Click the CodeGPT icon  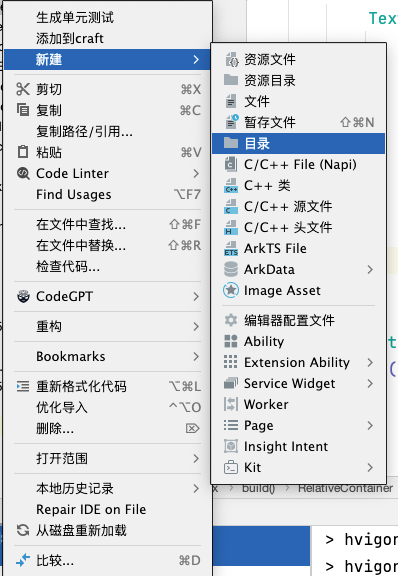24,296
